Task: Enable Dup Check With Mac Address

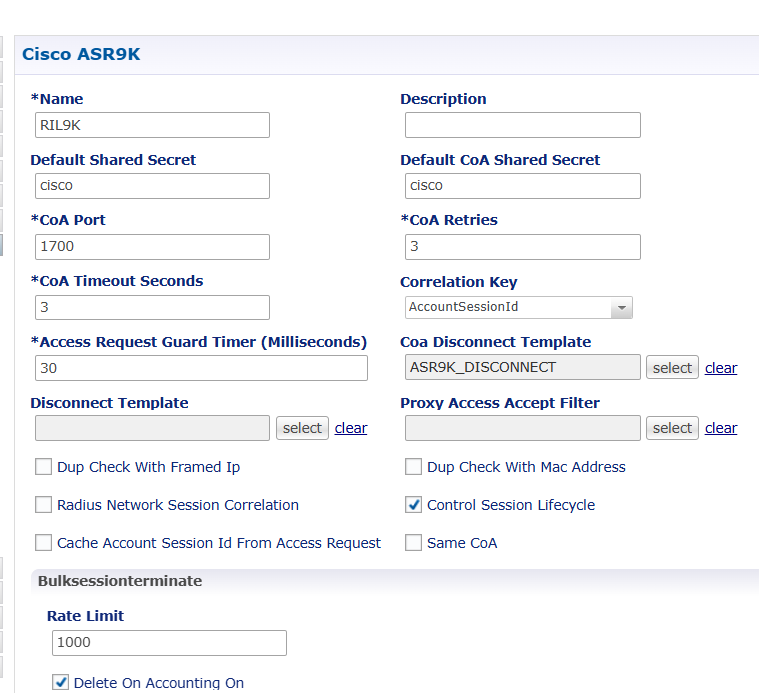Action: (x=413, y=467)
